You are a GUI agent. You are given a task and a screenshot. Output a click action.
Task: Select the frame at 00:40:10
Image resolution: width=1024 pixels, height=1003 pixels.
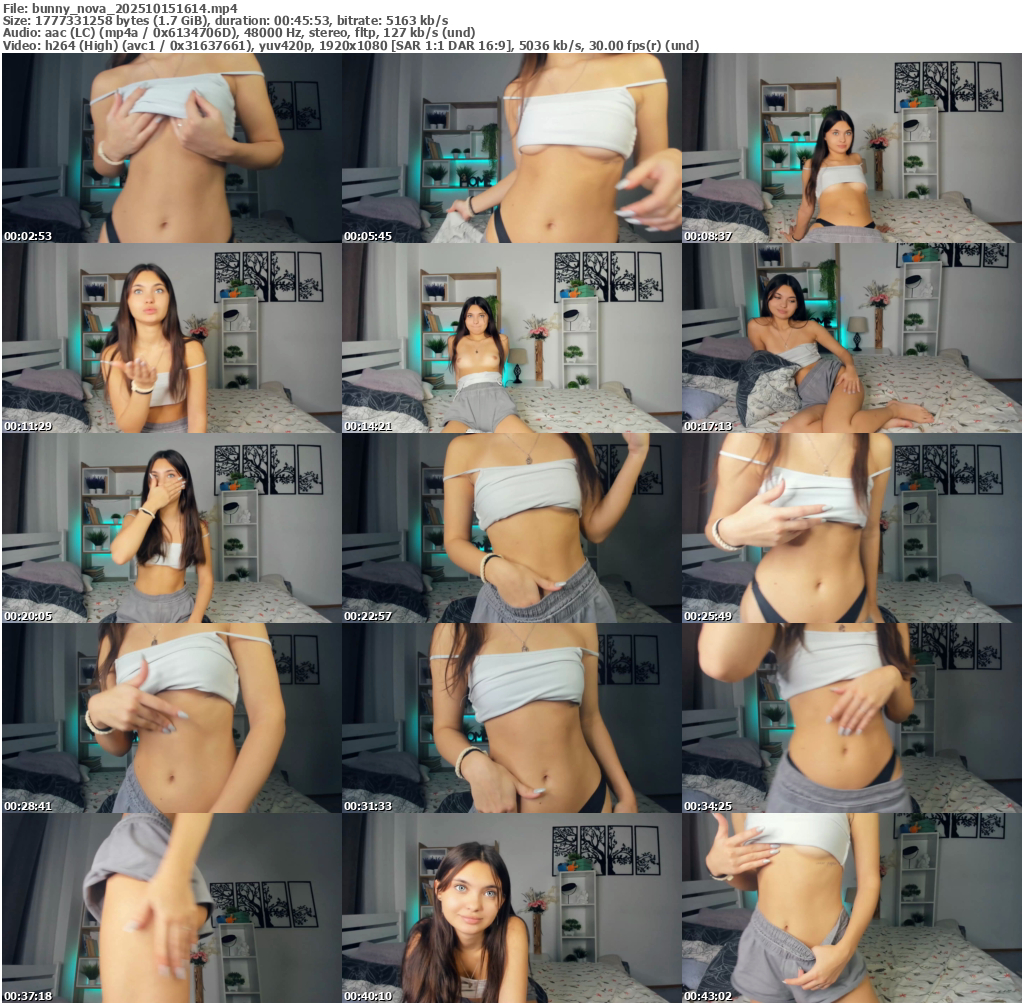pos(511,908)
